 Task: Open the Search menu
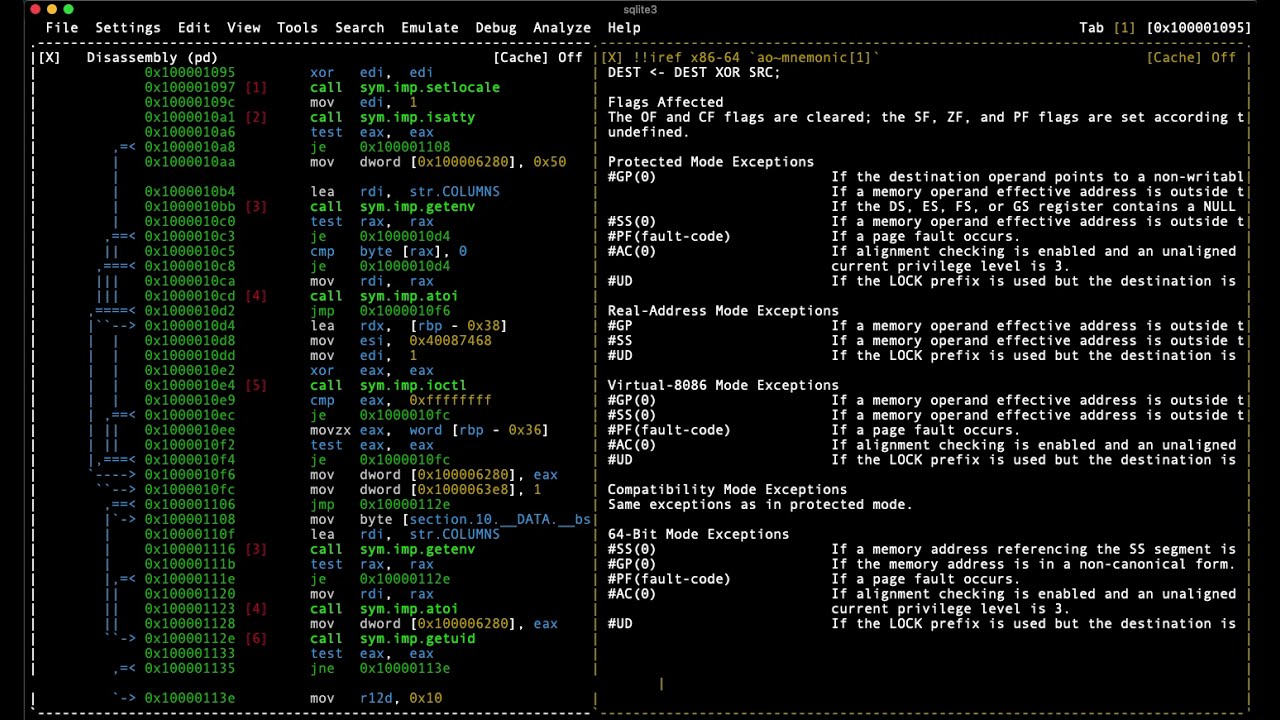click(360, 28)
